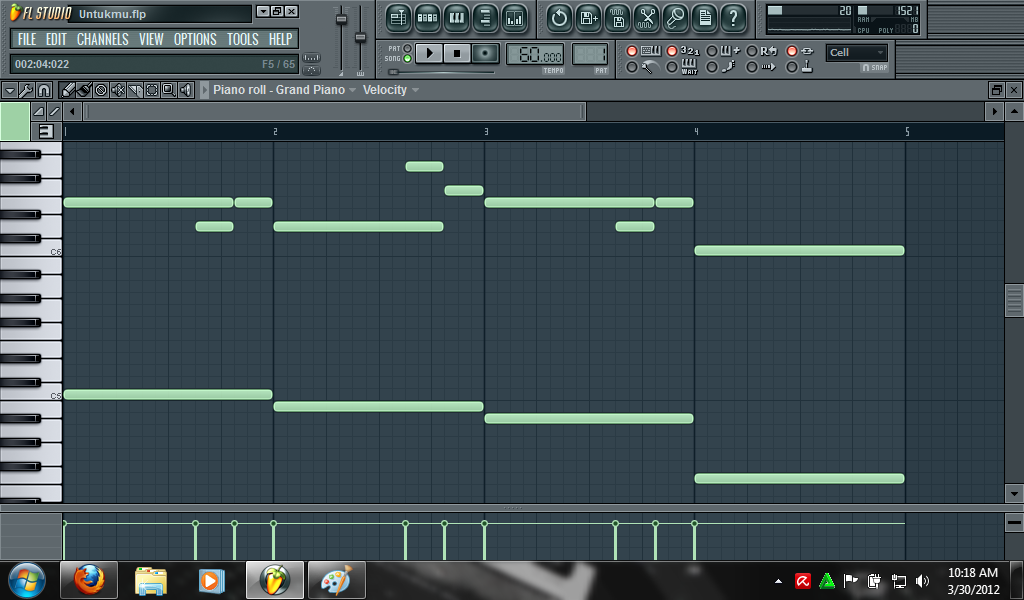Open the project info page button
Image resolution: width=1024 pixels, height=600 pixels.
point(705,18)
